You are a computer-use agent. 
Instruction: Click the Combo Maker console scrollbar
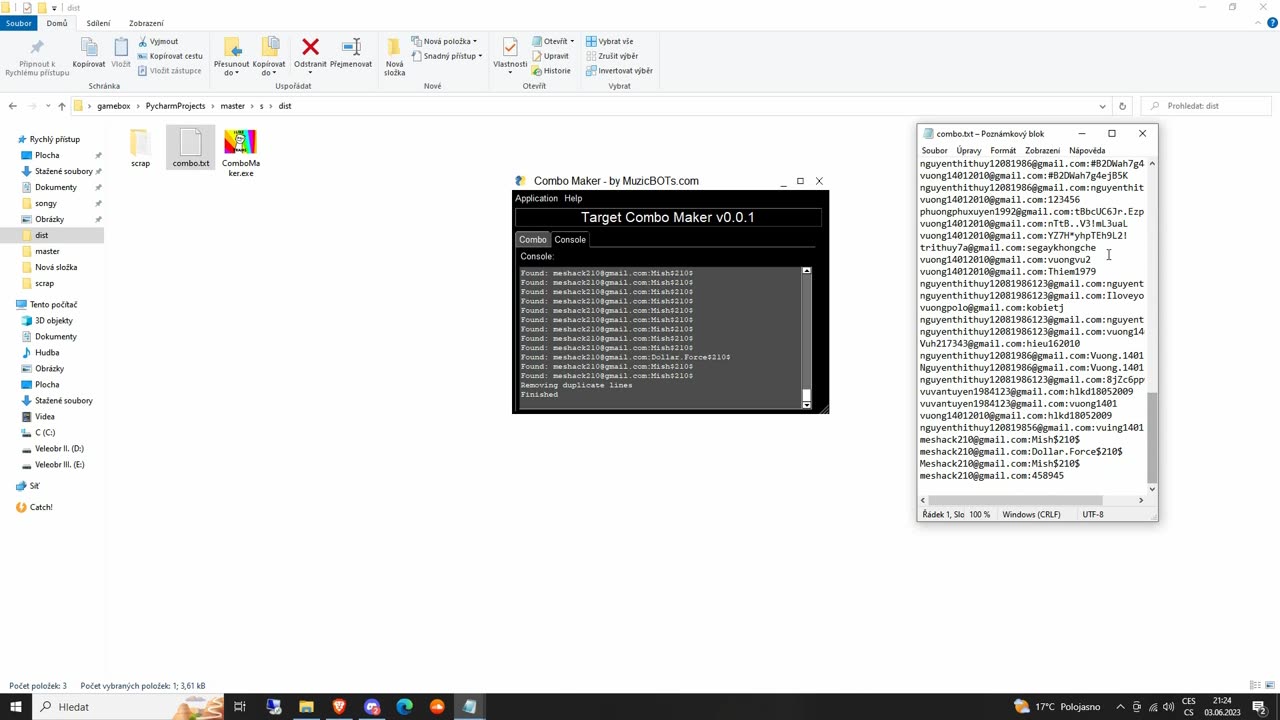806,337
